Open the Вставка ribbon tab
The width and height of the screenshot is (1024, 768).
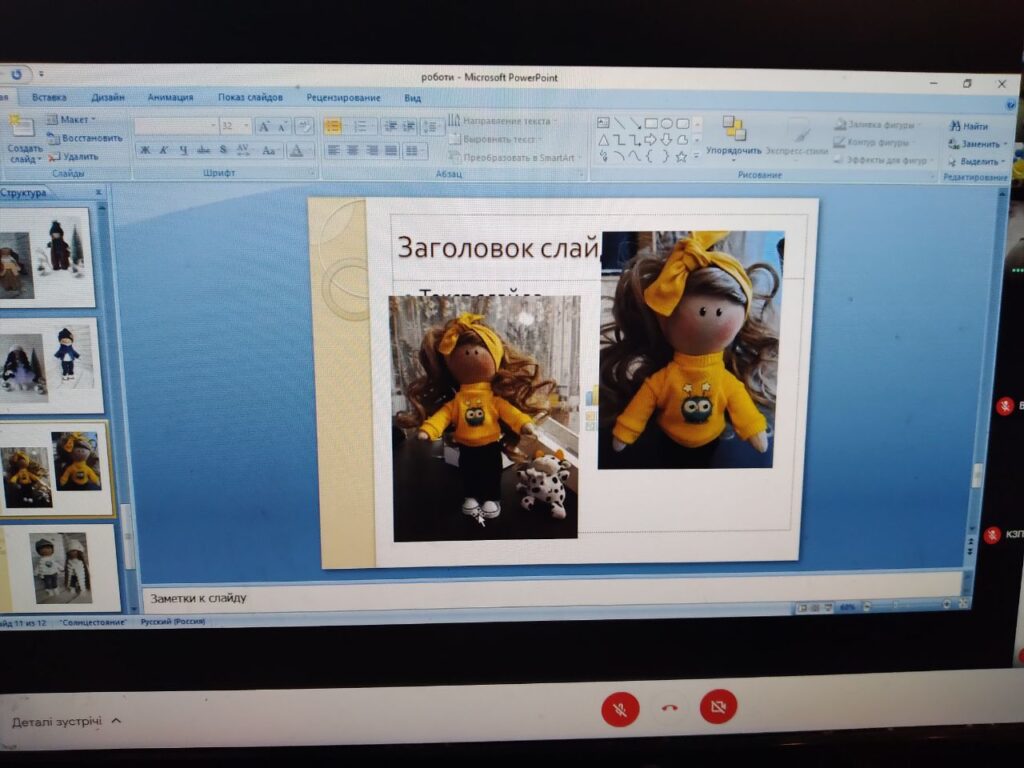(49, 97)
